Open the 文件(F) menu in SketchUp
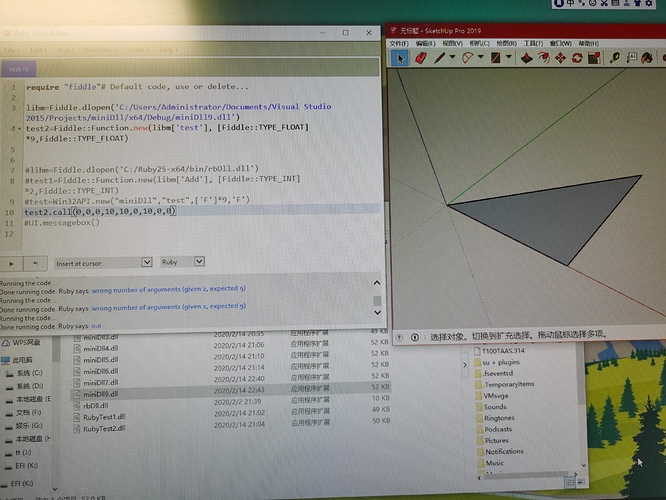The width and height of the screenshot is (666, 500). point(399,43)
